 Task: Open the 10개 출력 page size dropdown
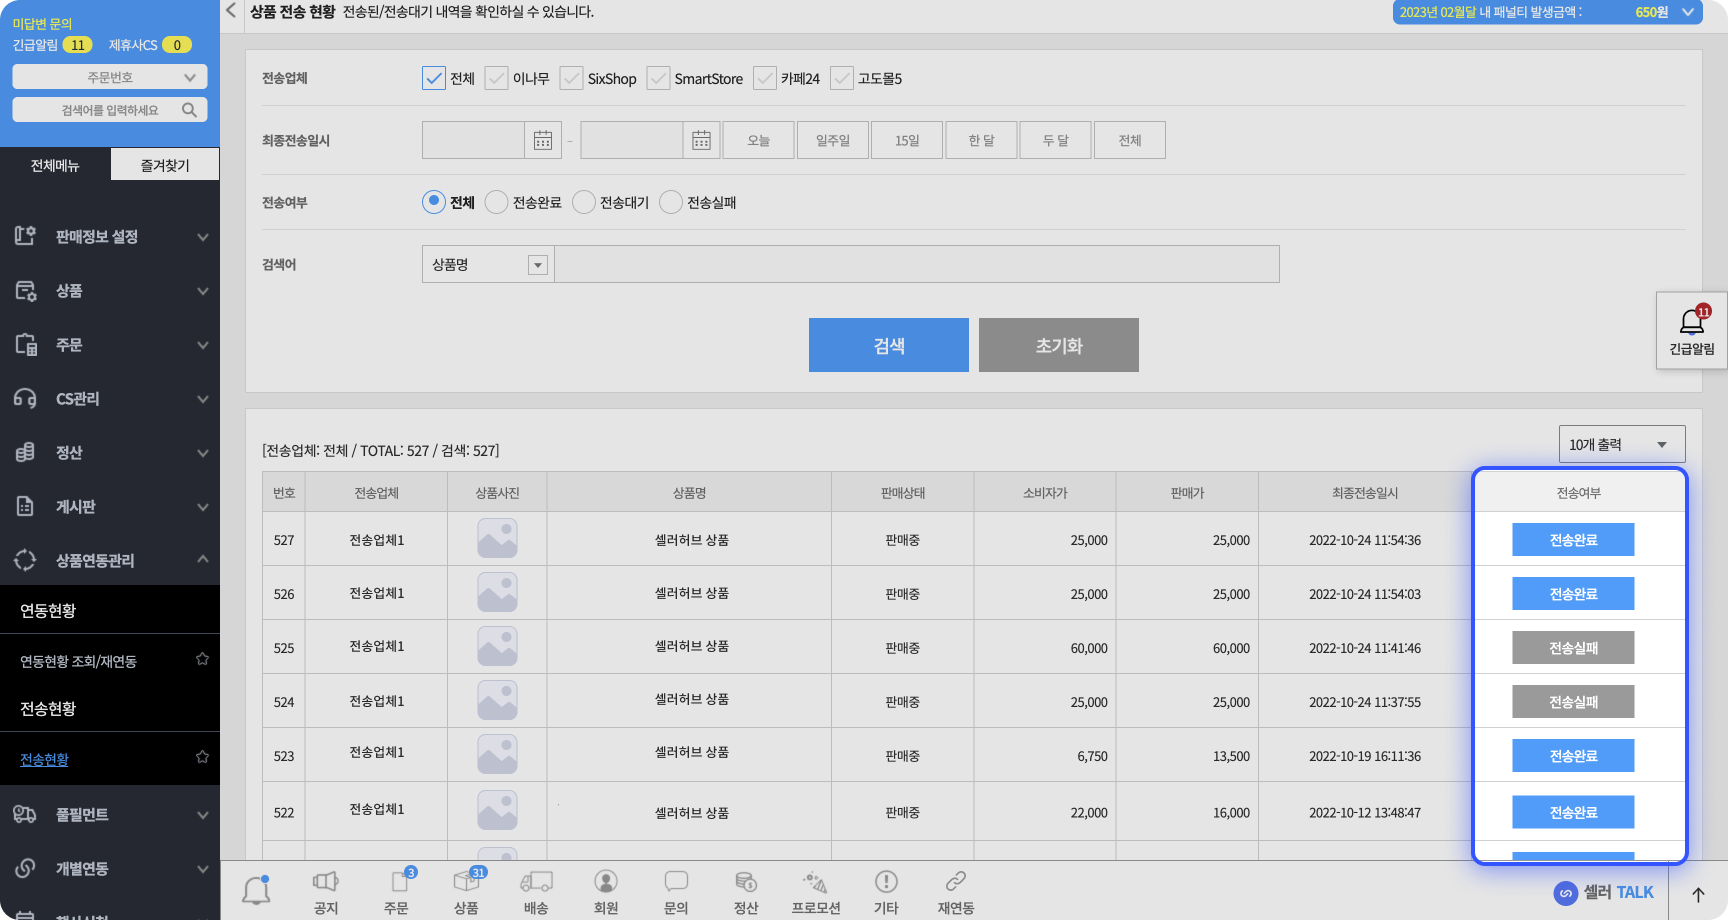[1621, 444]
